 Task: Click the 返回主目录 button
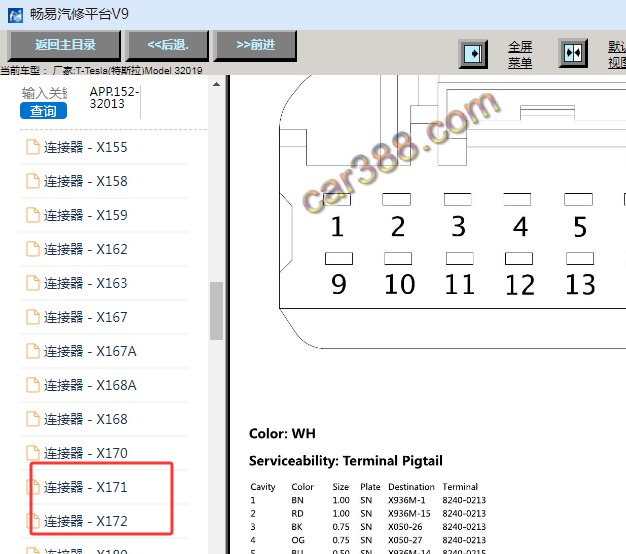[x=65, y=45]
